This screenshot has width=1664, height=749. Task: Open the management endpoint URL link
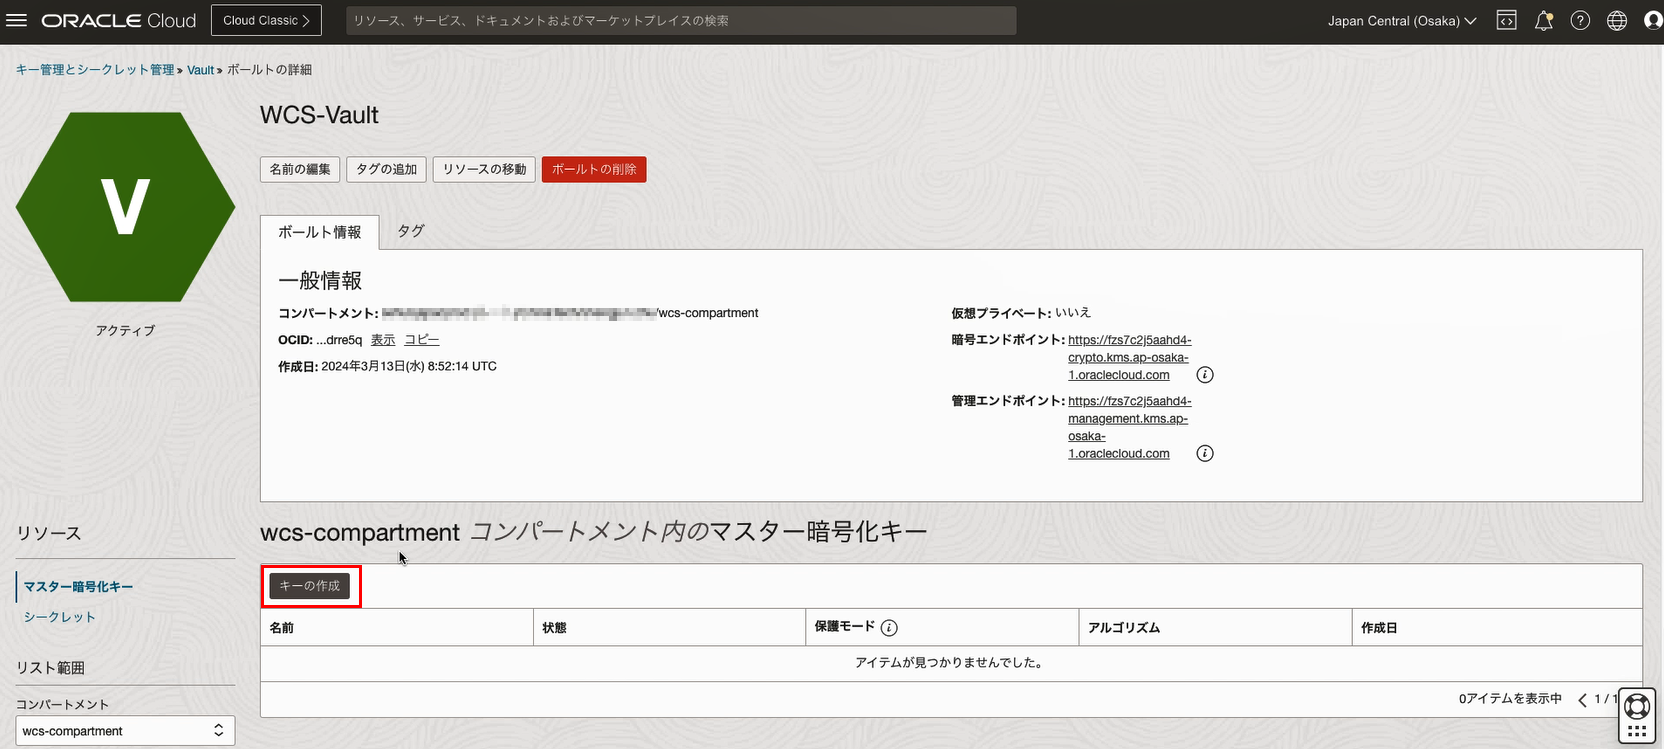click(1129, 427)
